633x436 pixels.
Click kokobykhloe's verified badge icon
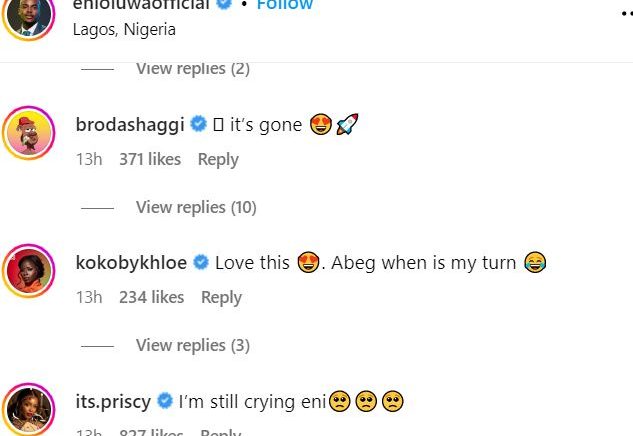[201, 263]
